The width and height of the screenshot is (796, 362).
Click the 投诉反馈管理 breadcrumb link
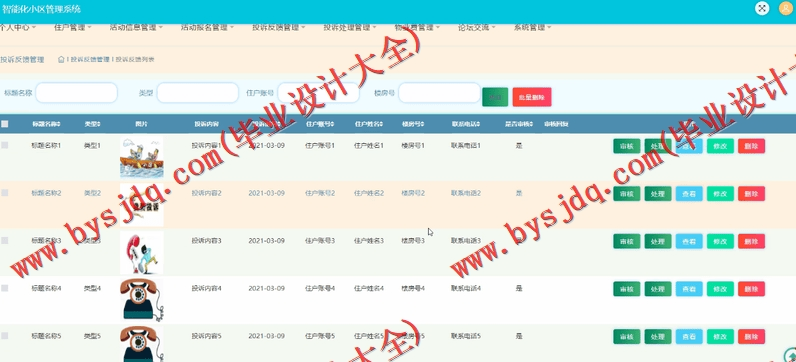pos(90,59)
